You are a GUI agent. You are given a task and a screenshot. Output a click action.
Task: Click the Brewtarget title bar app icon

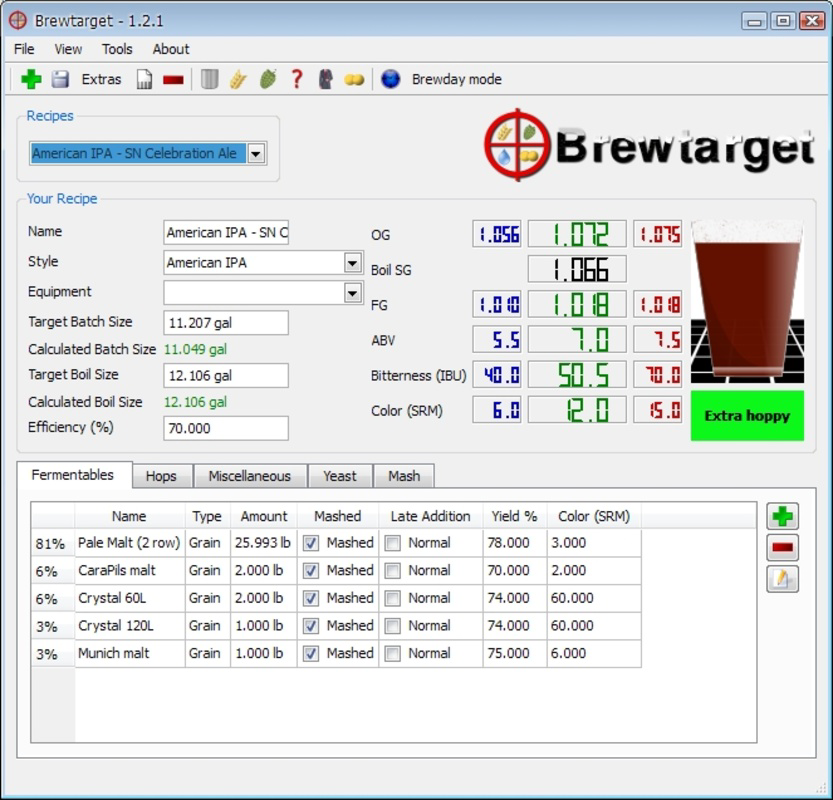tap(18, 21)
